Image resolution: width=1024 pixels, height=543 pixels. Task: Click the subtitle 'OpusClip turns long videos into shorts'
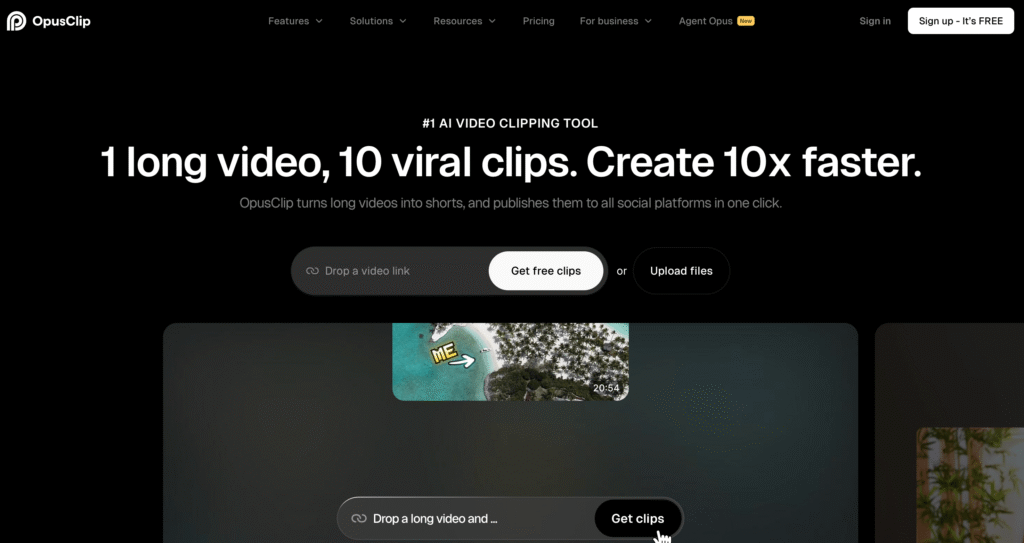click(352, 203)
